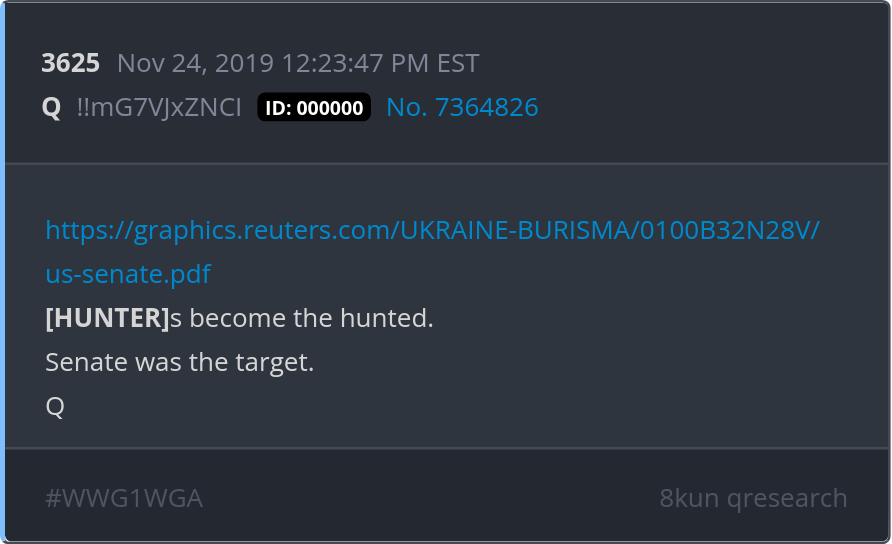Click the line 'Senate was the target.'
Viewport: 892px width, 544px height.
[180, 362]
